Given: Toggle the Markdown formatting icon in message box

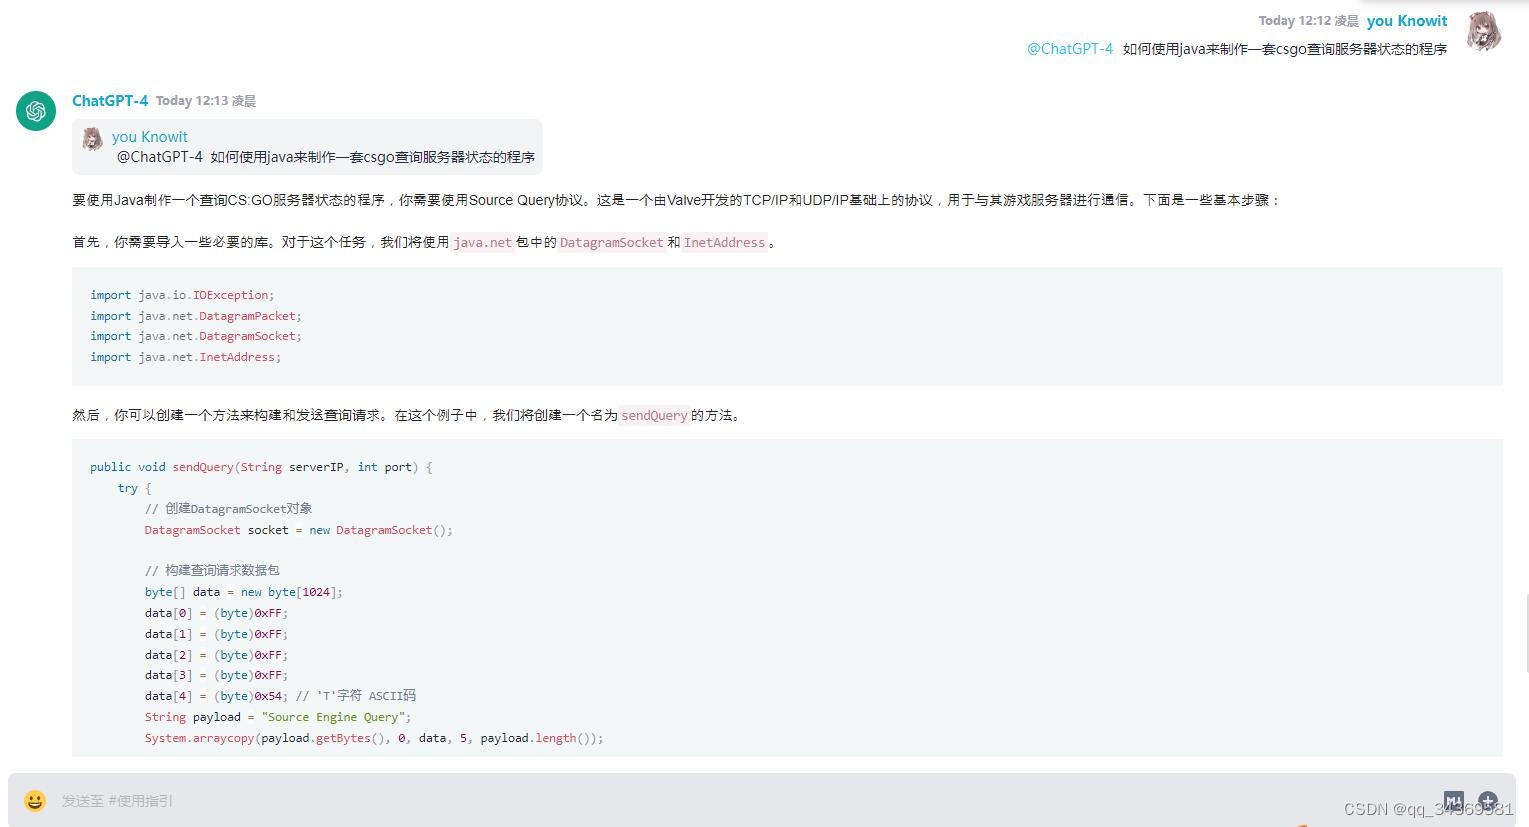Looking at the screenshot, I should [x=1454, y=801].
